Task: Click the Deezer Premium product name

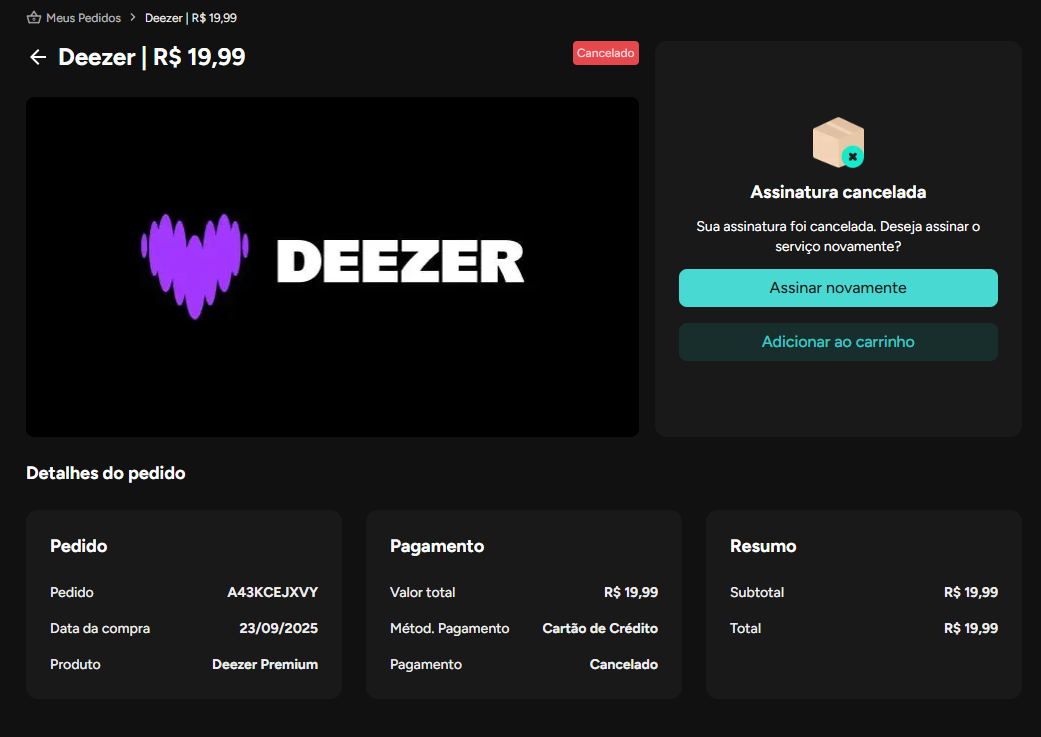Action: [x=265, y=664]
